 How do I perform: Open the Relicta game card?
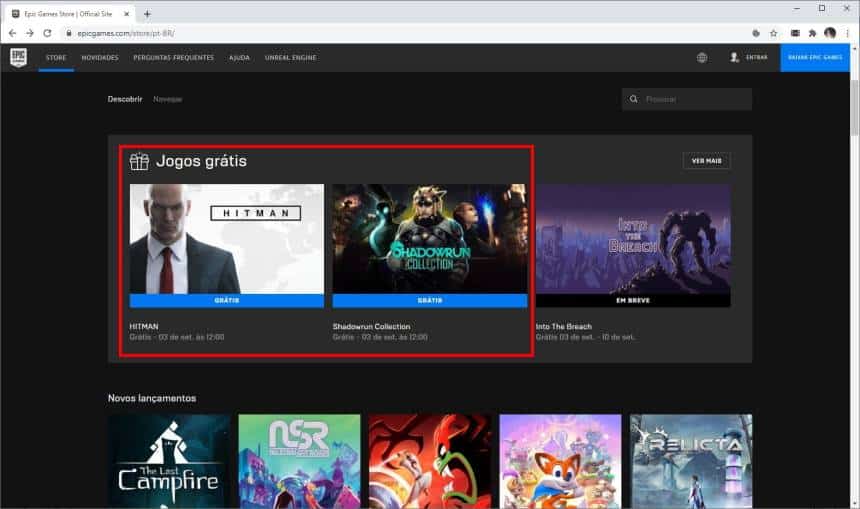pos(691,461)
